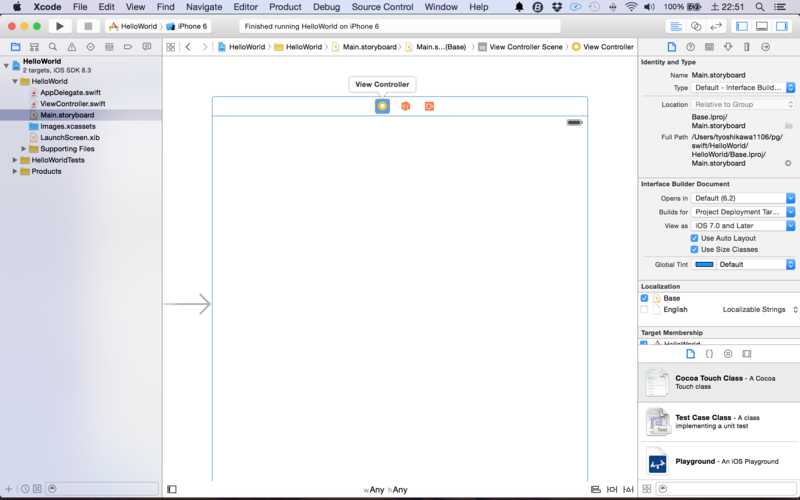The width and height of the screenshot is (800, 500).
Task: Open ViewController.swift in the navigator
Action: [73, 104]
